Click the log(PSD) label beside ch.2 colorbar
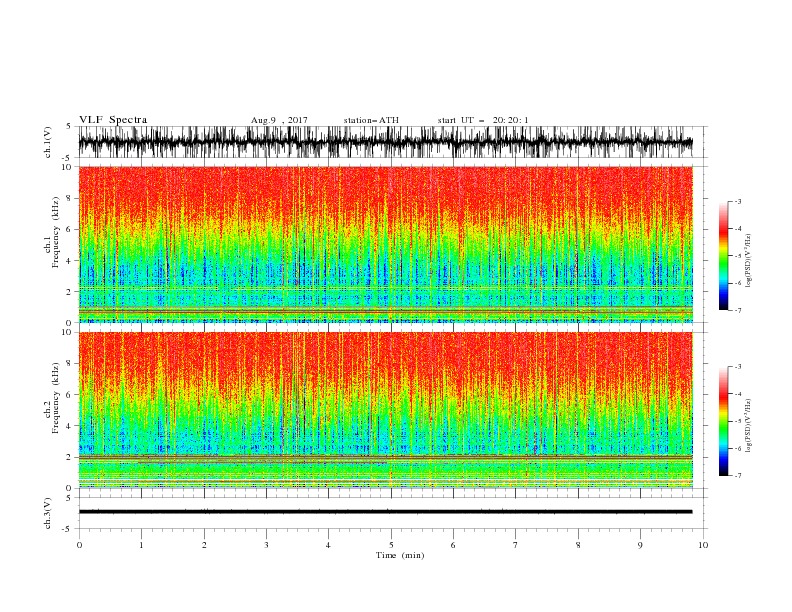 [749, 426]
